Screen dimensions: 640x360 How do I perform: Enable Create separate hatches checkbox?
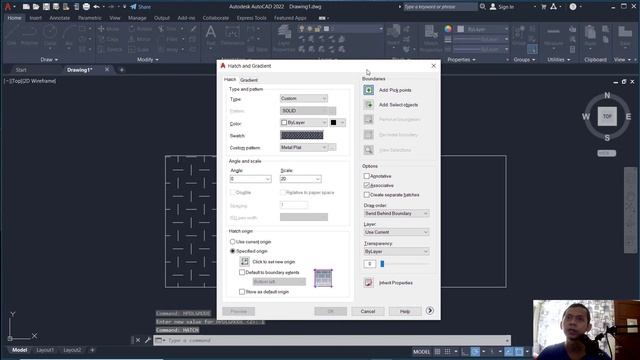pyautogui.click(x=366, y=195)
